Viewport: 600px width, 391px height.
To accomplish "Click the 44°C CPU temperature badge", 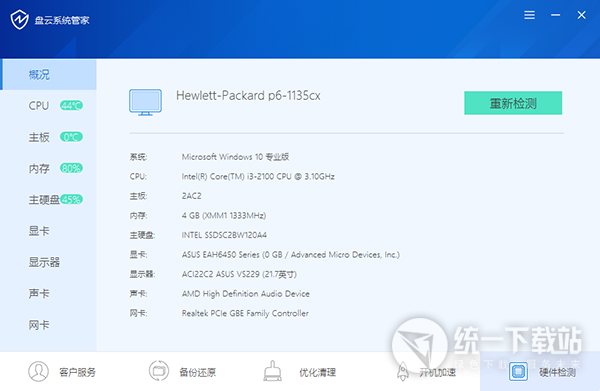I will point(71,106).
